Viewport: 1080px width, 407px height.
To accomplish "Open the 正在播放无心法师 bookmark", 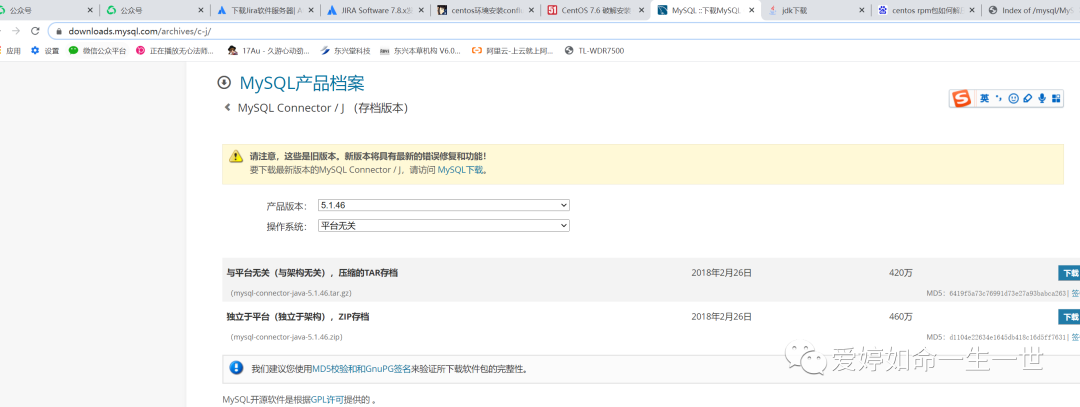I will [x=175, y=50].
